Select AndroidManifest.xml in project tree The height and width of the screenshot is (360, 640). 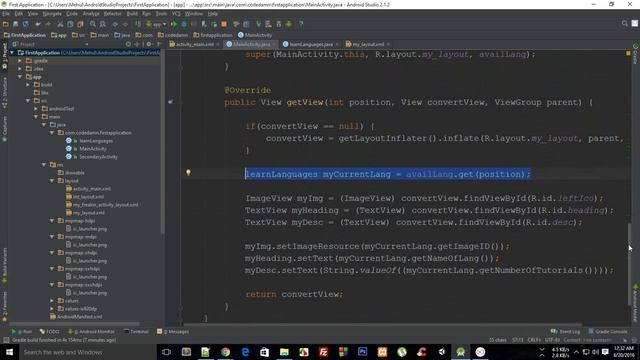79,317
